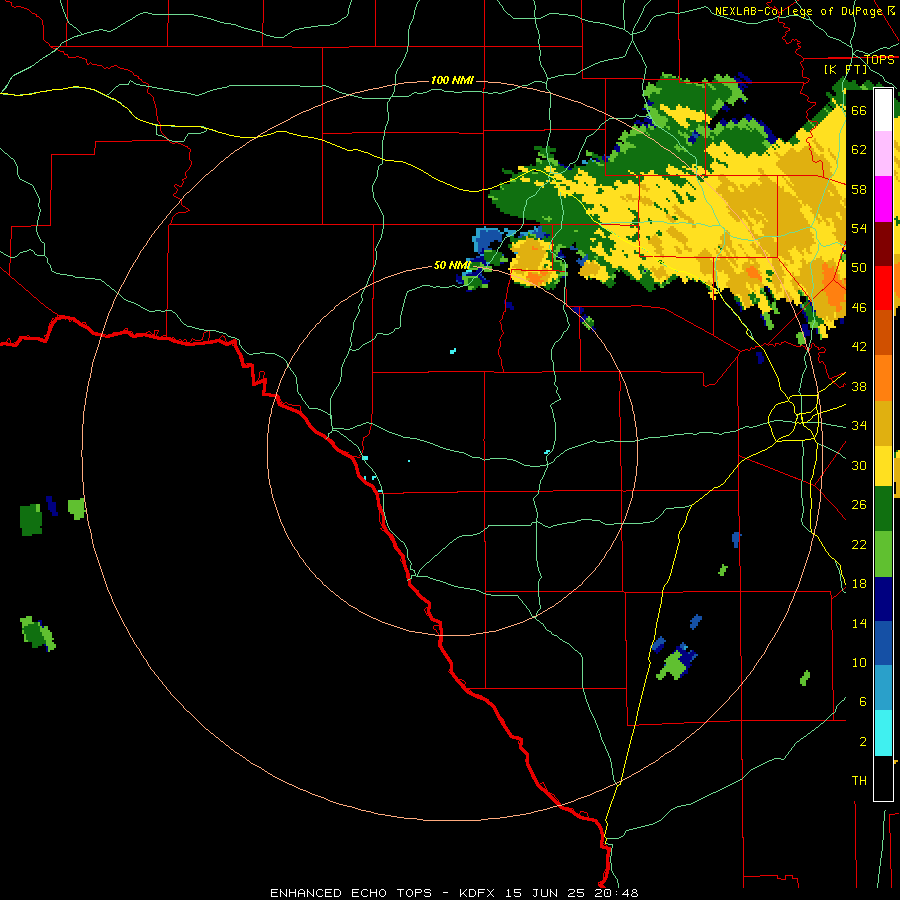Click the light pink legend swatch
This screenshot has width=900, height=900.
883,154
